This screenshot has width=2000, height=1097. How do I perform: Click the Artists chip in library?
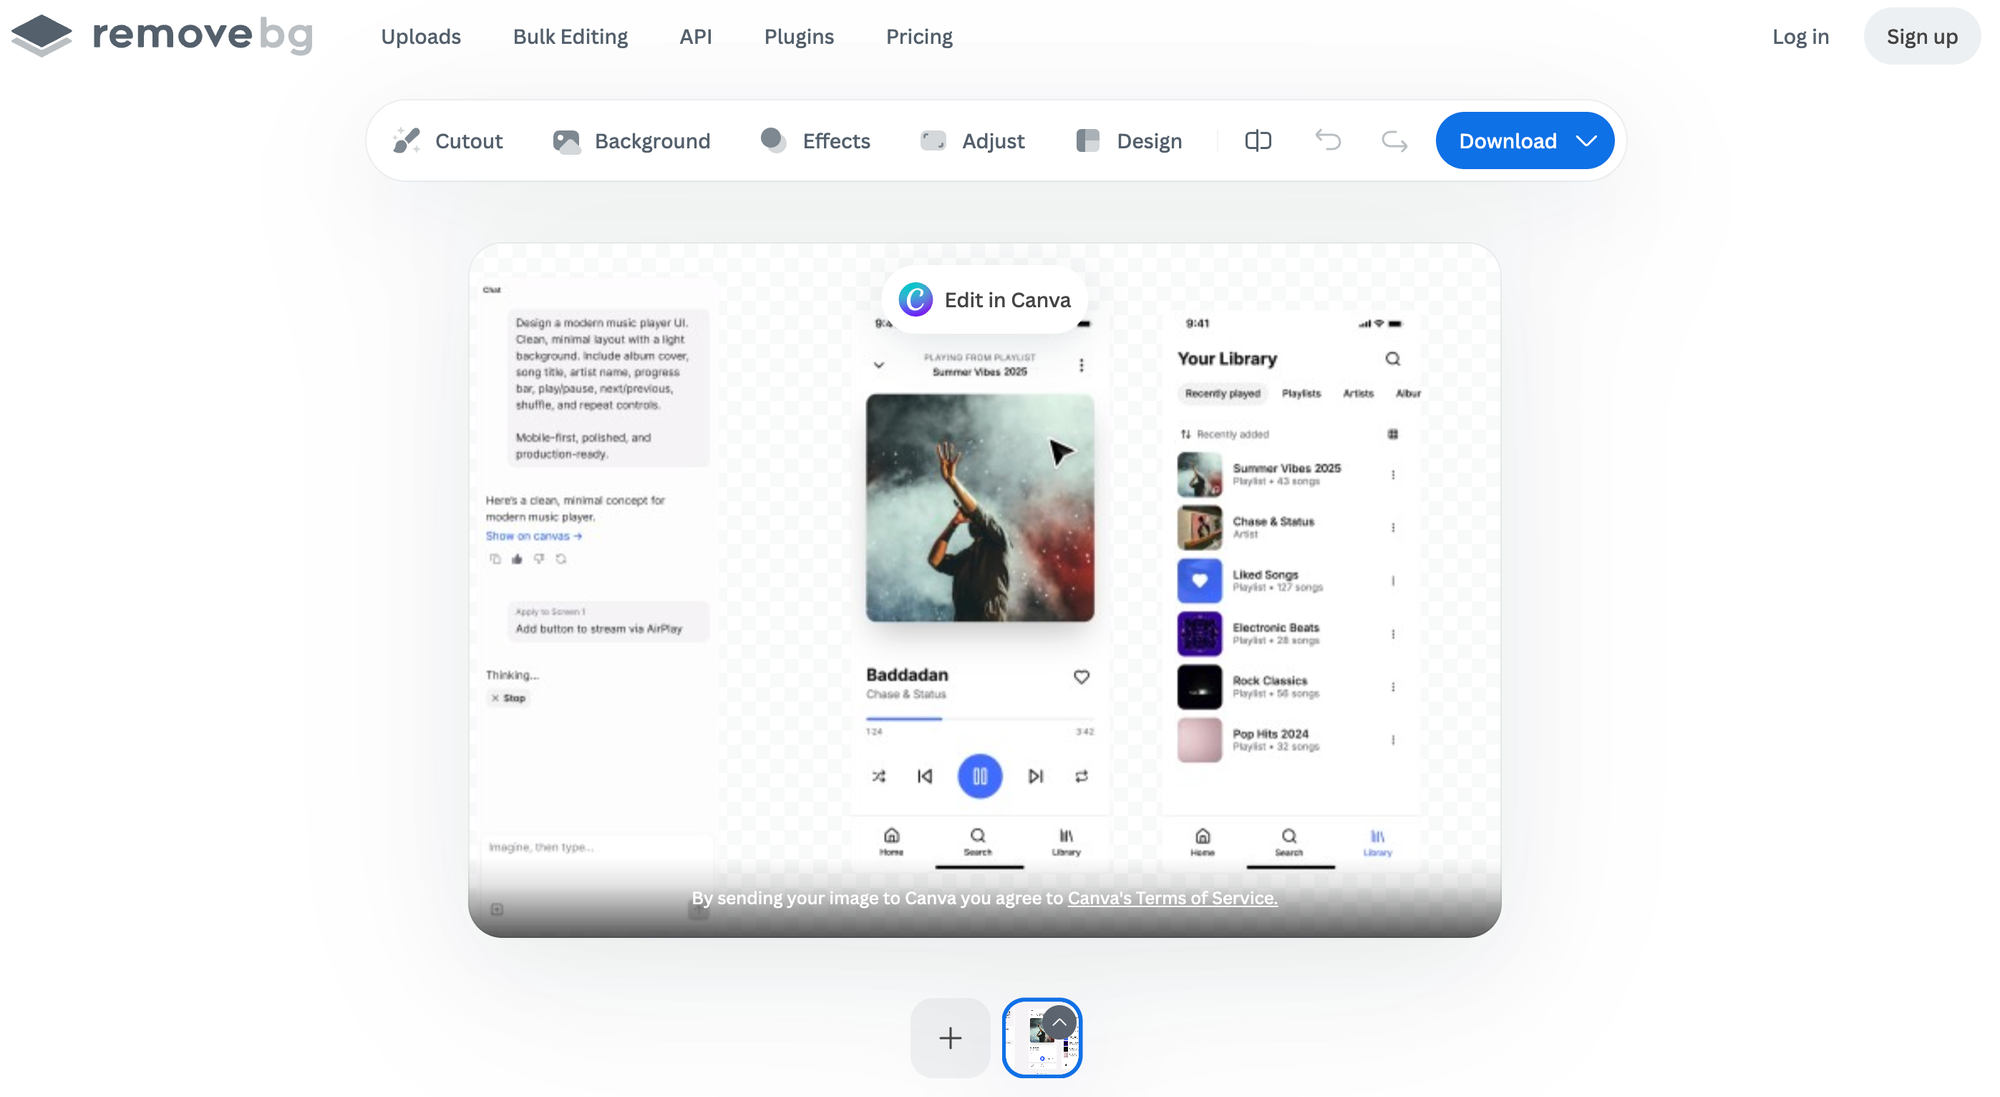coord(1358,394)
